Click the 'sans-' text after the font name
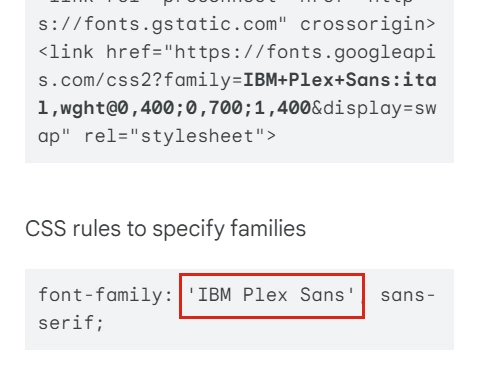Viewport: 477px width, 372px height. (x=408, y=295)
